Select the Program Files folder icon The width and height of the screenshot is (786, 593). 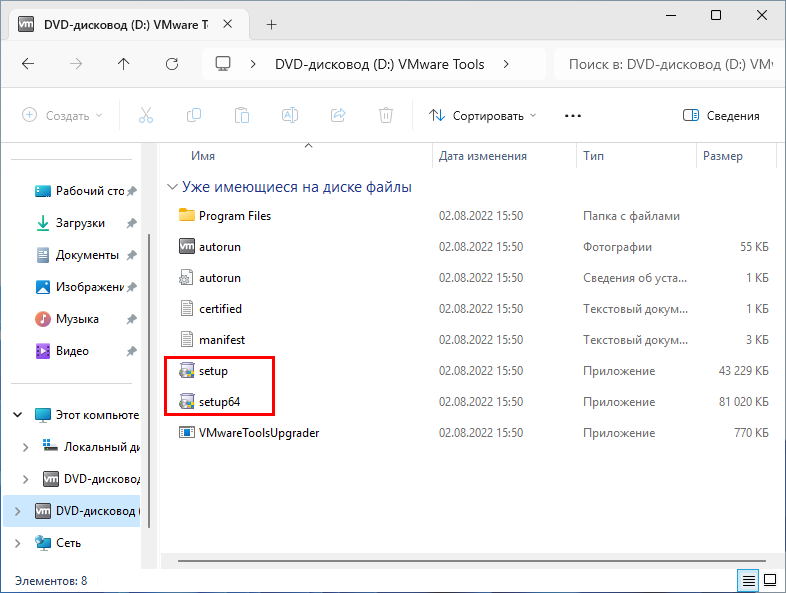186,216
